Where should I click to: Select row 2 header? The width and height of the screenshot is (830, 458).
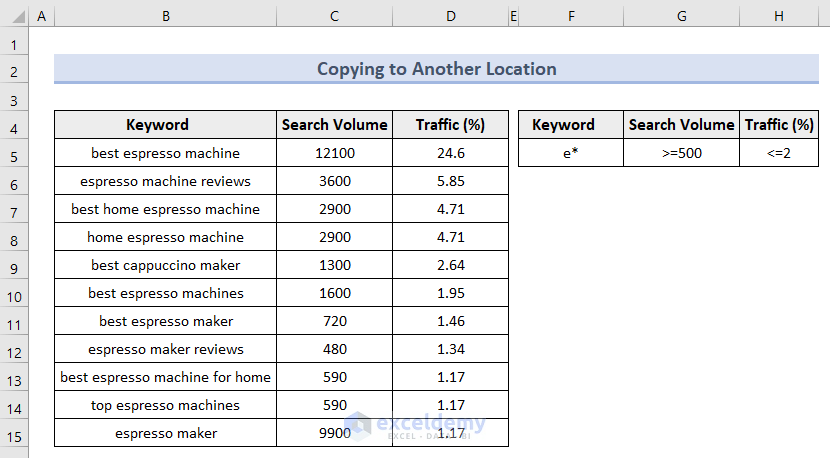coord(14,71)
